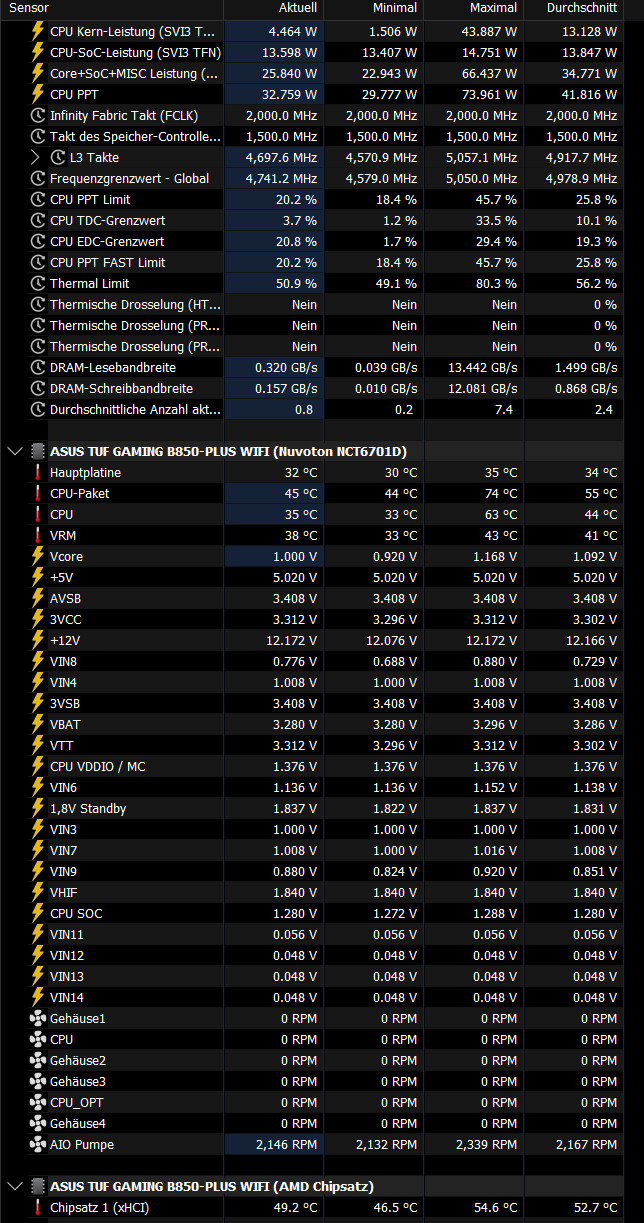The width and height of the screenshot is (644, 1223).
Task: Click the thermometer icon beside Chipsatz 1 (xHCI)
Action: coord(38,1207)
